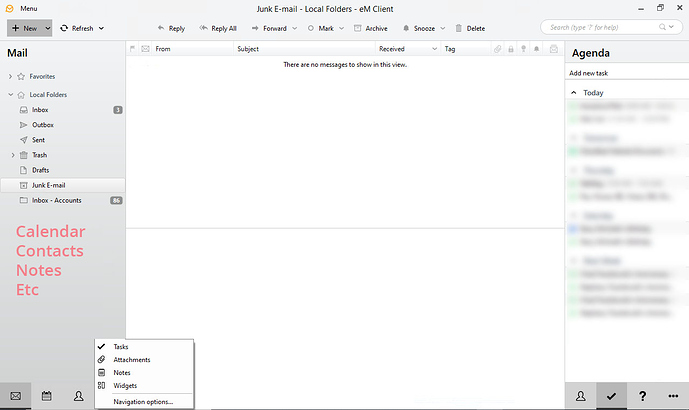Switch to Mail via envelope icon
Viewport: 689px width, 410px height.
coord(15,396)
